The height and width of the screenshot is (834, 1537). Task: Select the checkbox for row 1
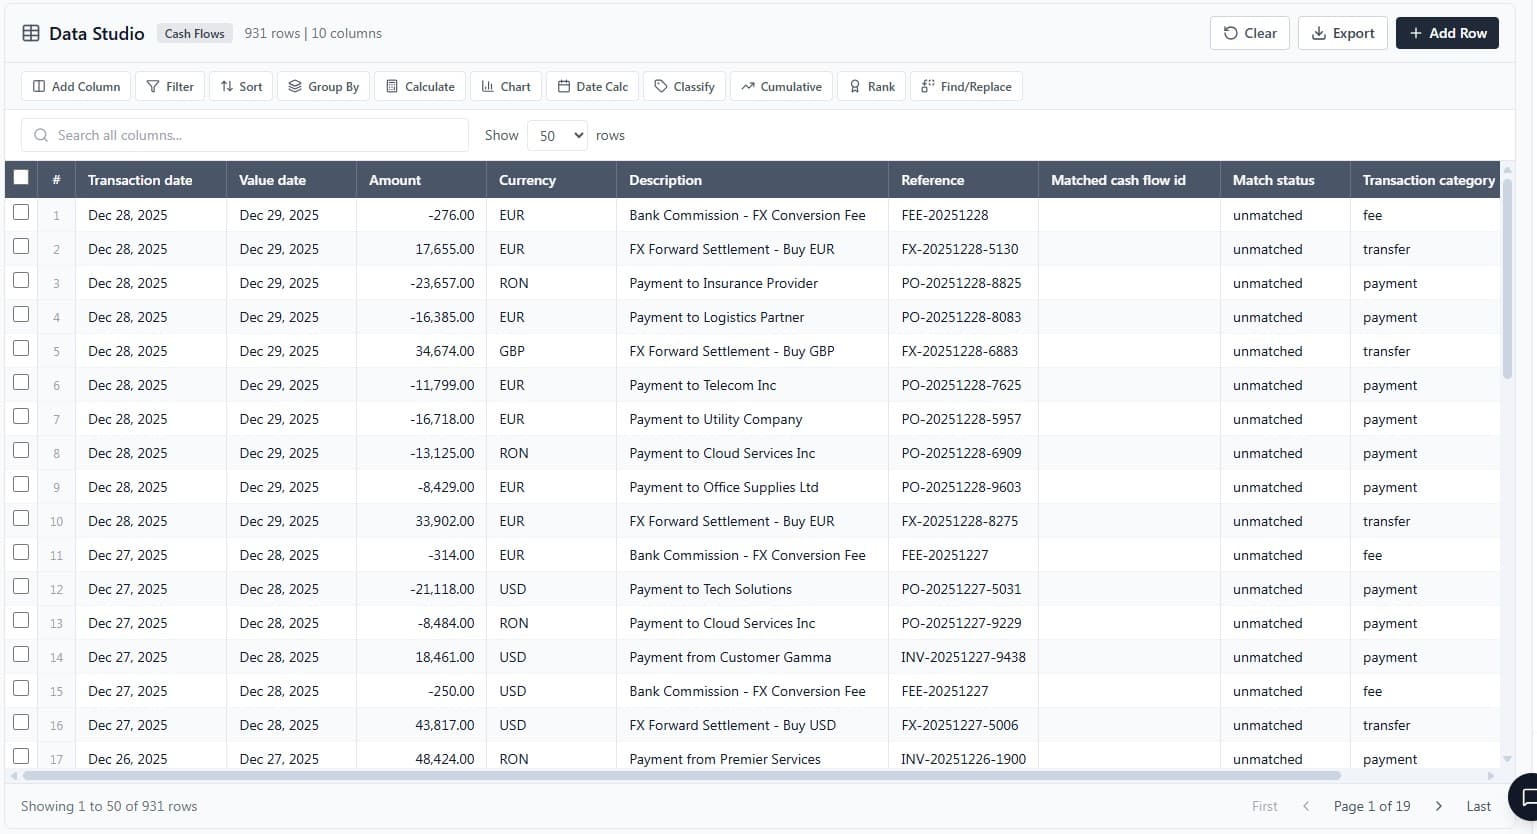pyautogui.click(x=21, y=212)
